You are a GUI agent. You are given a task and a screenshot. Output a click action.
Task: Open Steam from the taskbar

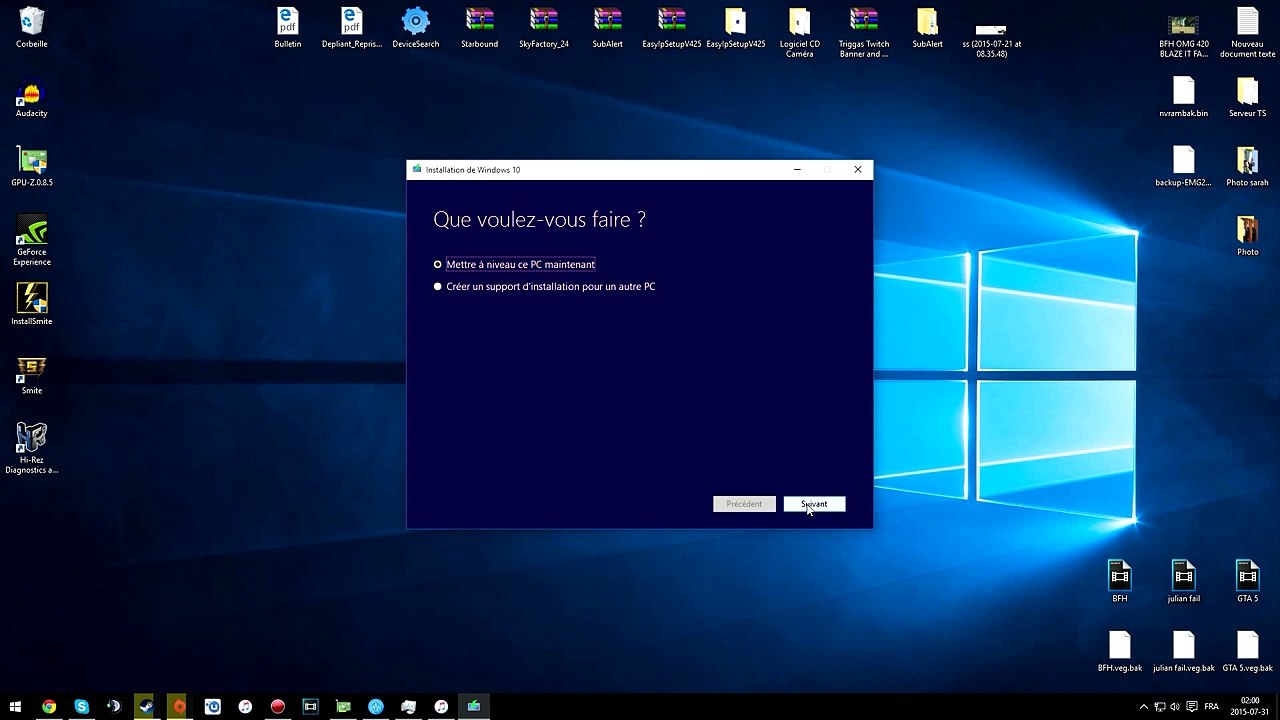click(x=146, y=706)
